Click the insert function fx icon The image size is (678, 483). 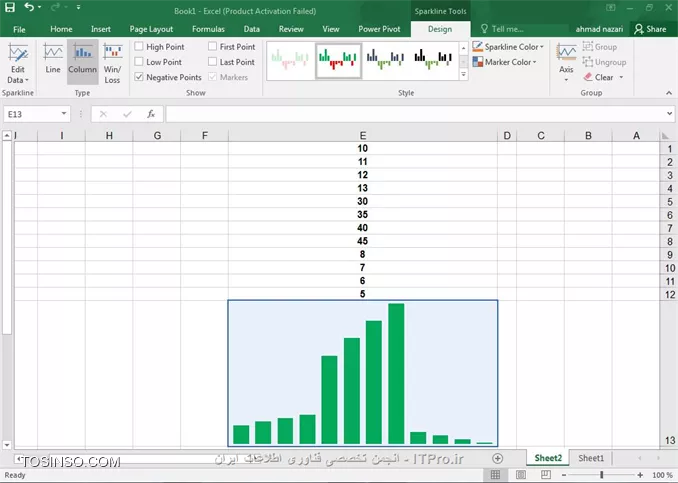[x=150, y=114]
